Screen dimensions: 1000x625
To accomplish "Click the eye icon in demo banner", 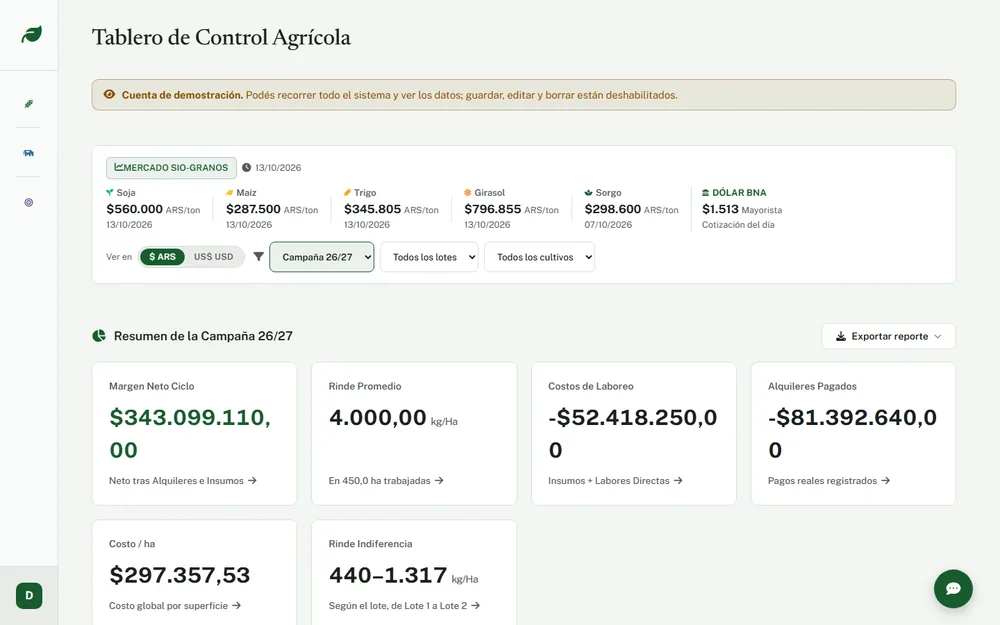I will pos(109,94).
